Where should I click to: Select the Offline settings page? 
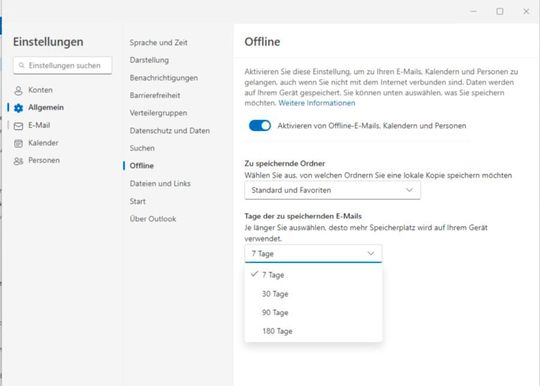[142, 166]
